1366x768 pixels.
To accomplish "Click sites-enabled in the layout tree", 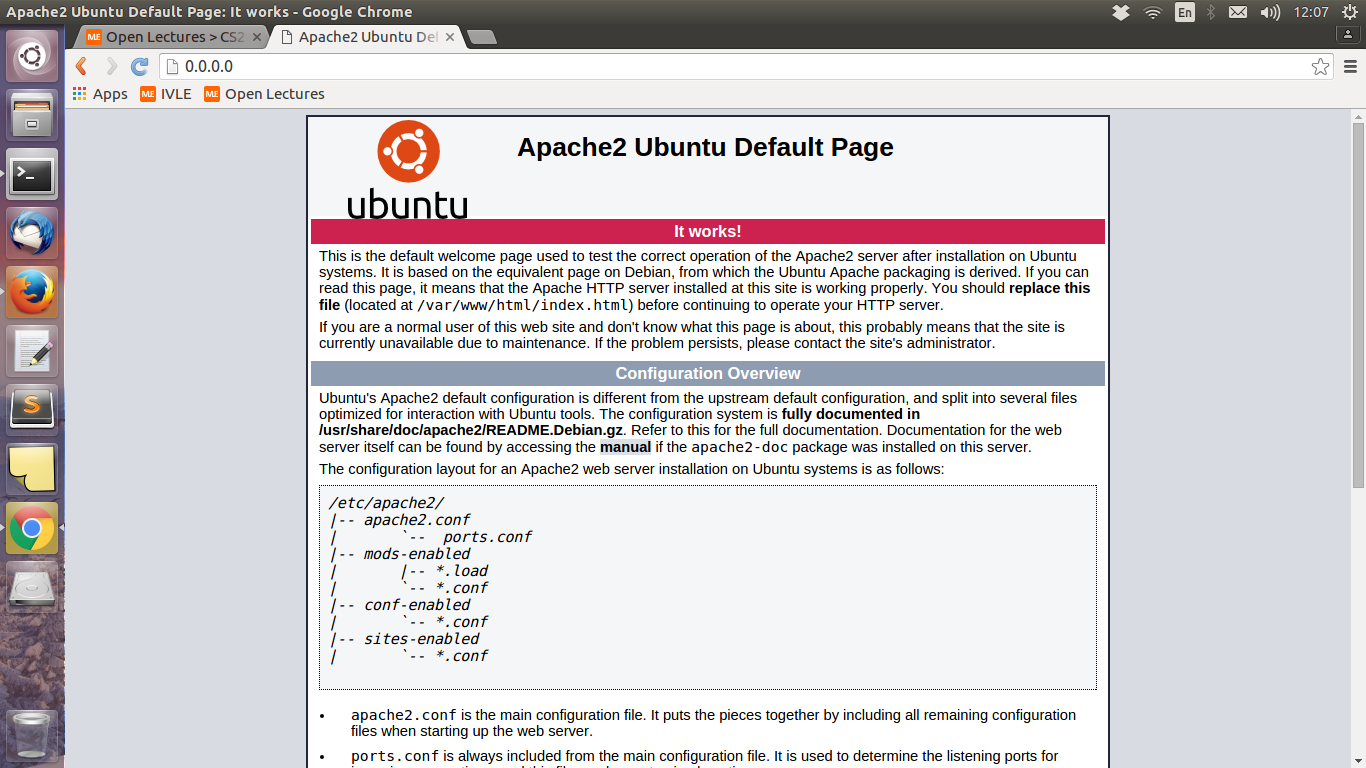I will click(422, 639).
